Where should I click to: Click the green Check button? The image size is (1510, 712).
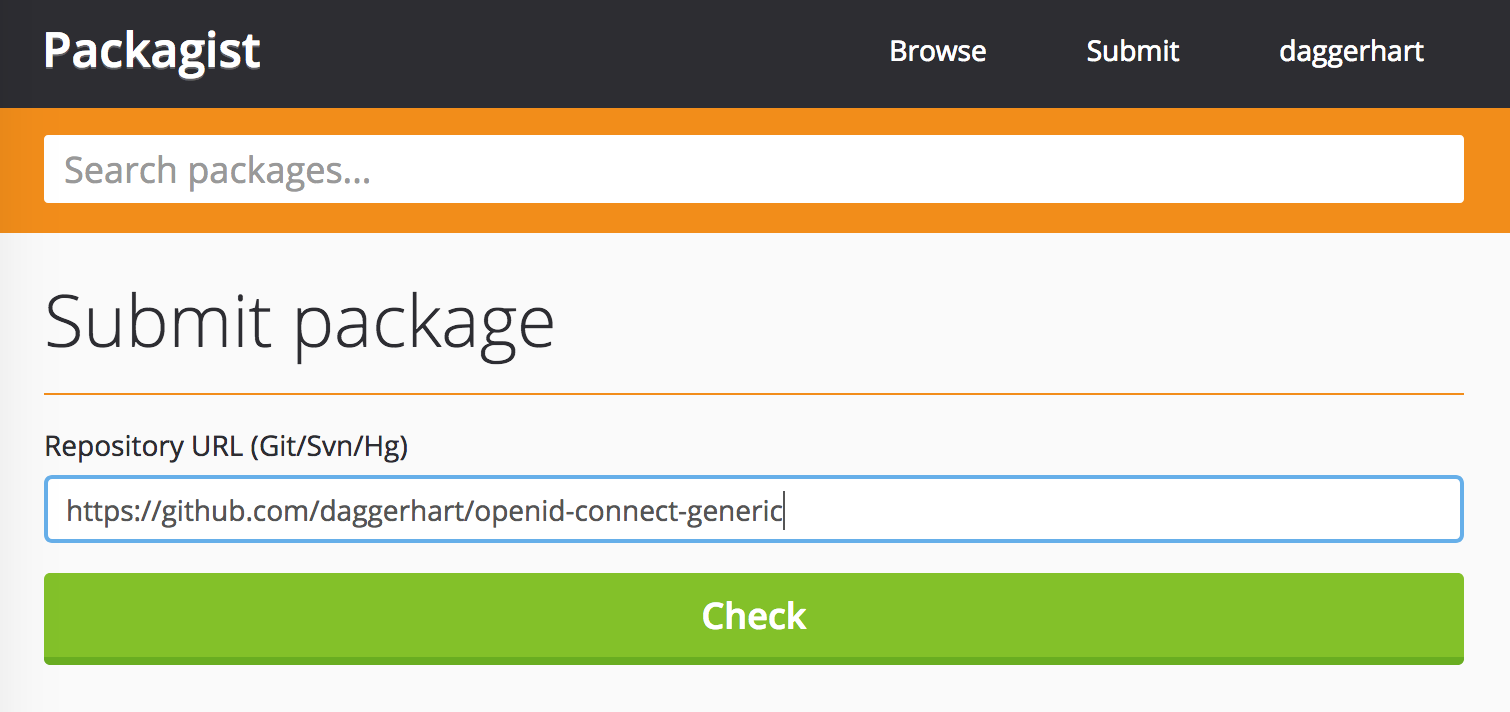click(x=754, y=618)
